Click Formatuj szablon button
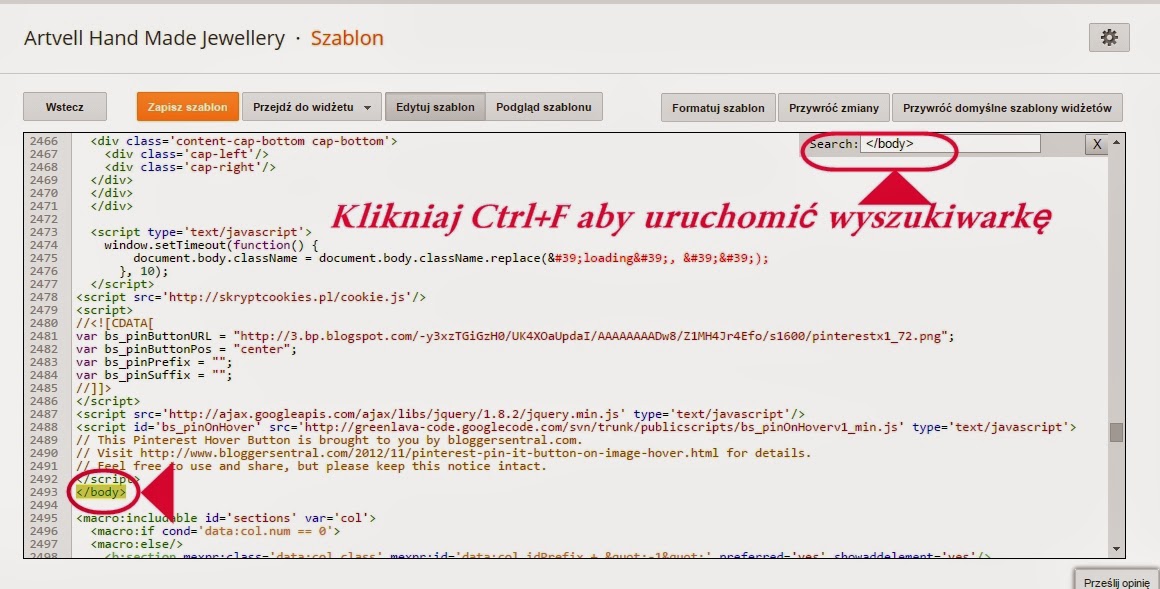Screen dimensions: 1160x589 718,108
